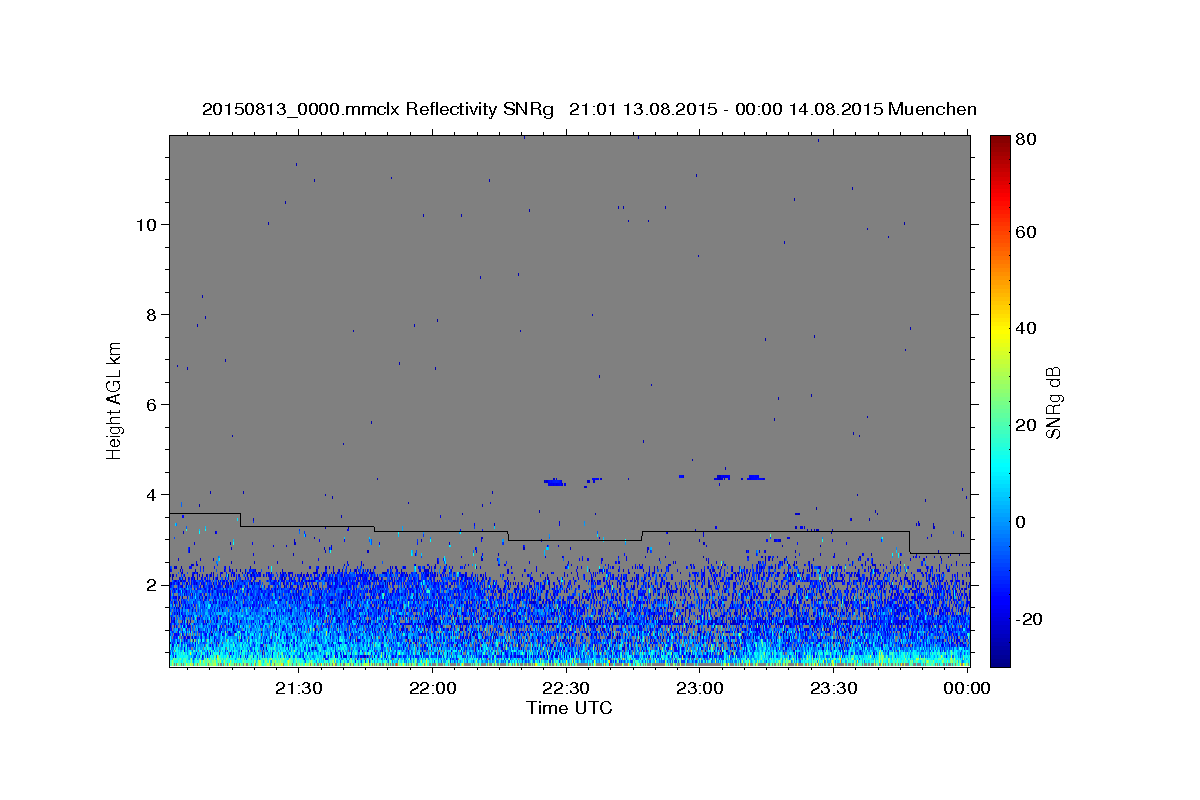
Task: Click the 22:30 time tick label
Action: [566, 688]
